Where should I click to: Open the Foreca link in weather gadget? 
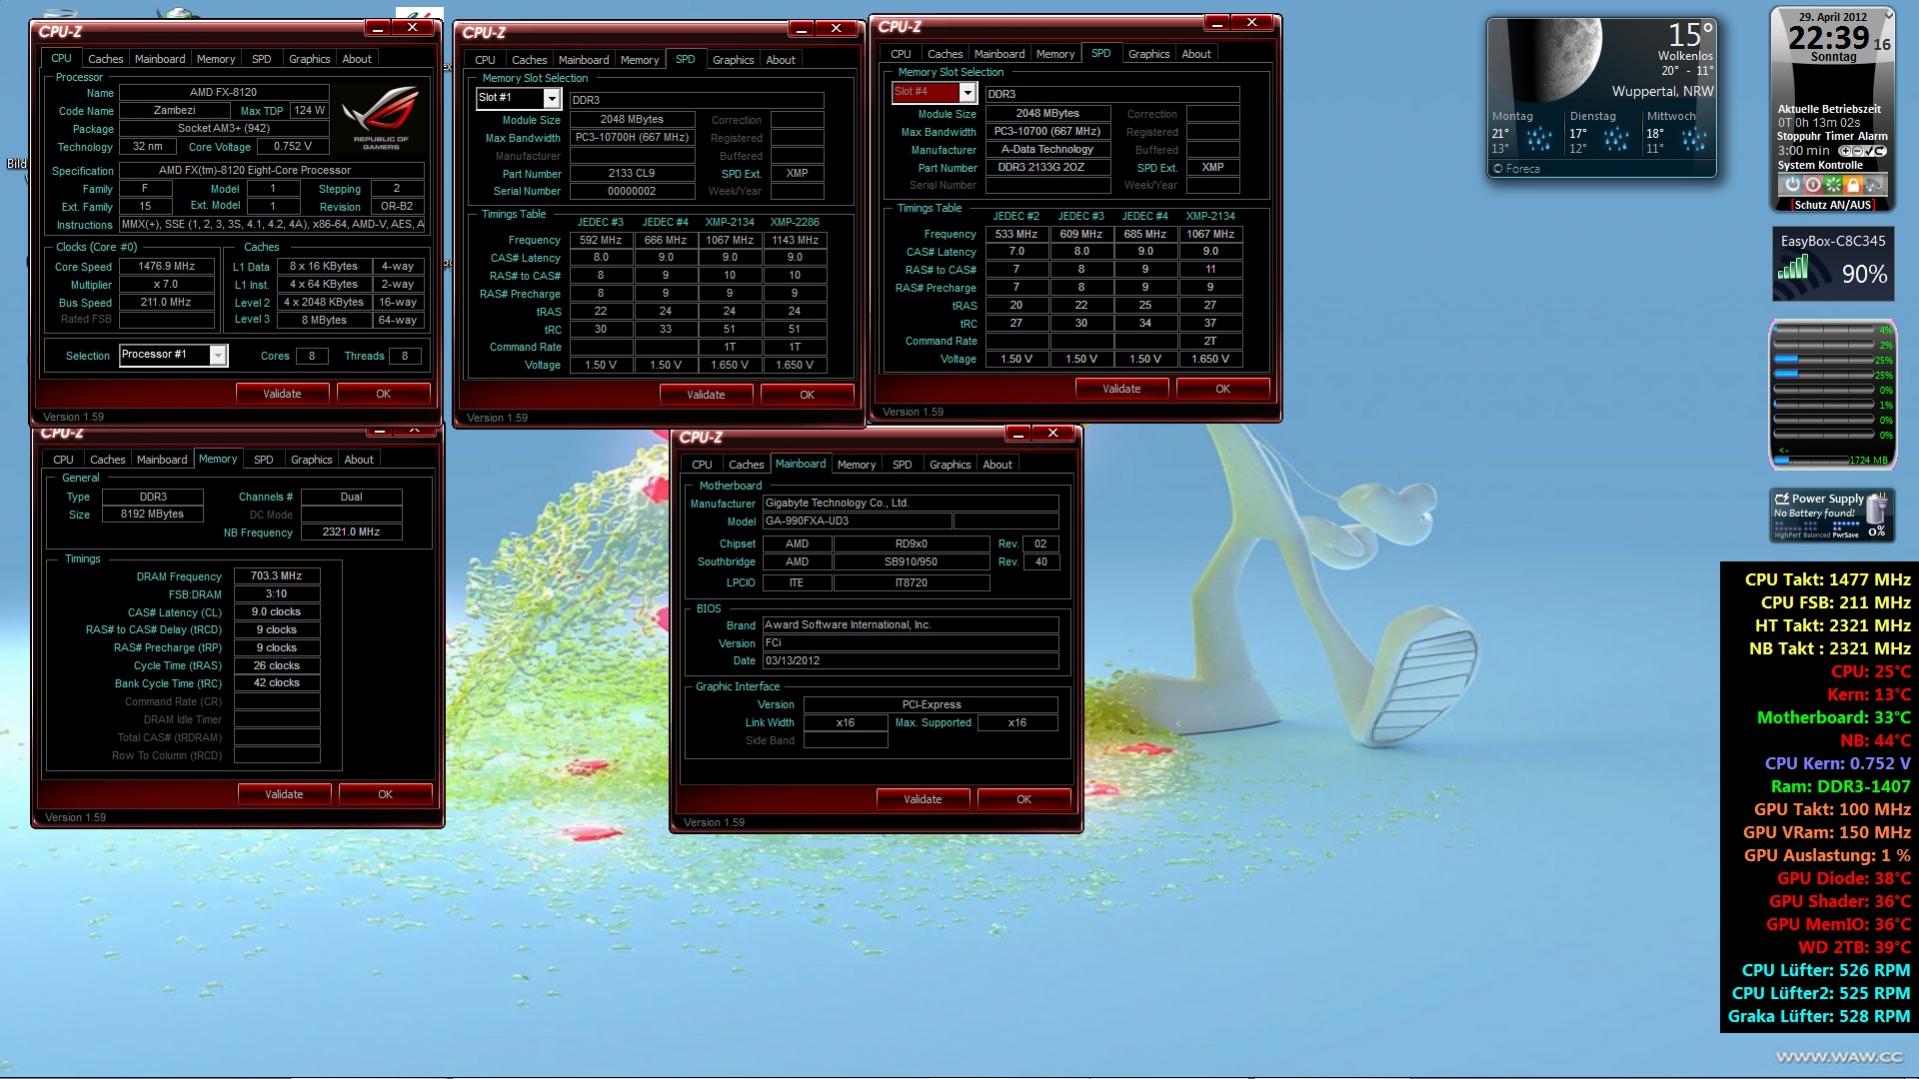[1518, 169]
